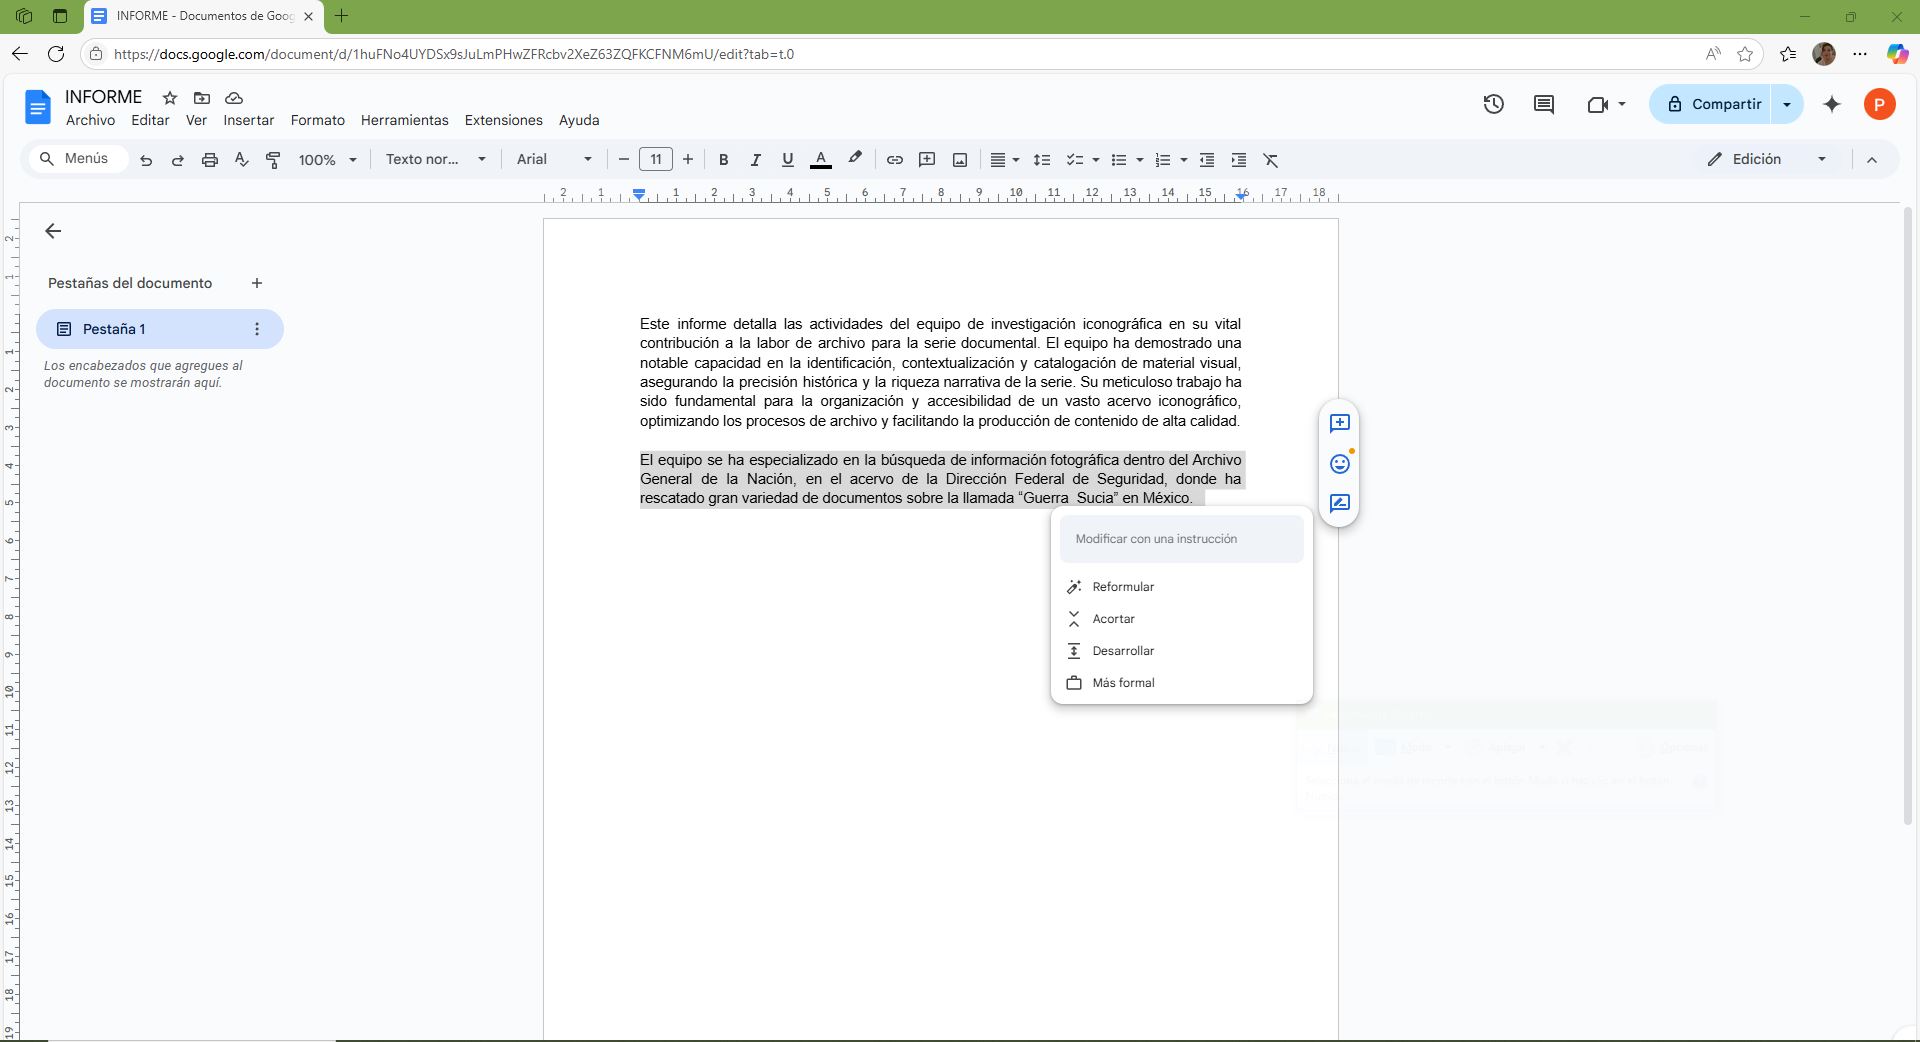The height and width of the screenshot is (1042, 1920).
Task: Open the text color picker
Action: [820, 160]
